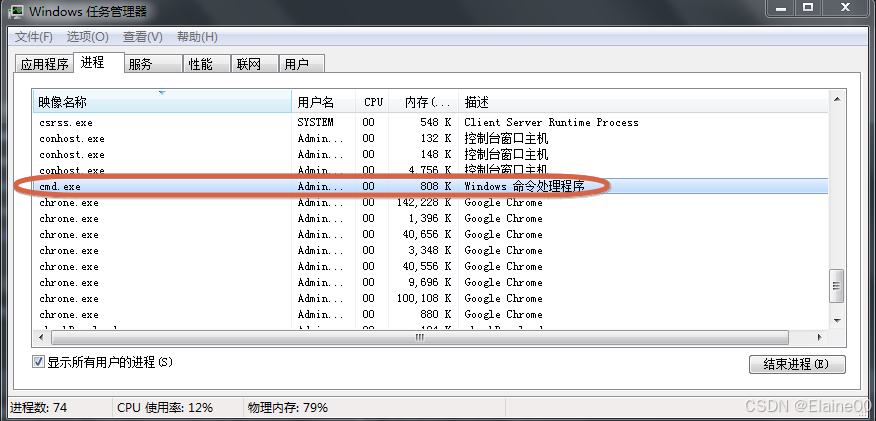The height and width of the screenshot is (421, 876).
Task: Click the vertical scrollbar thumb
Action: point(837,286)
